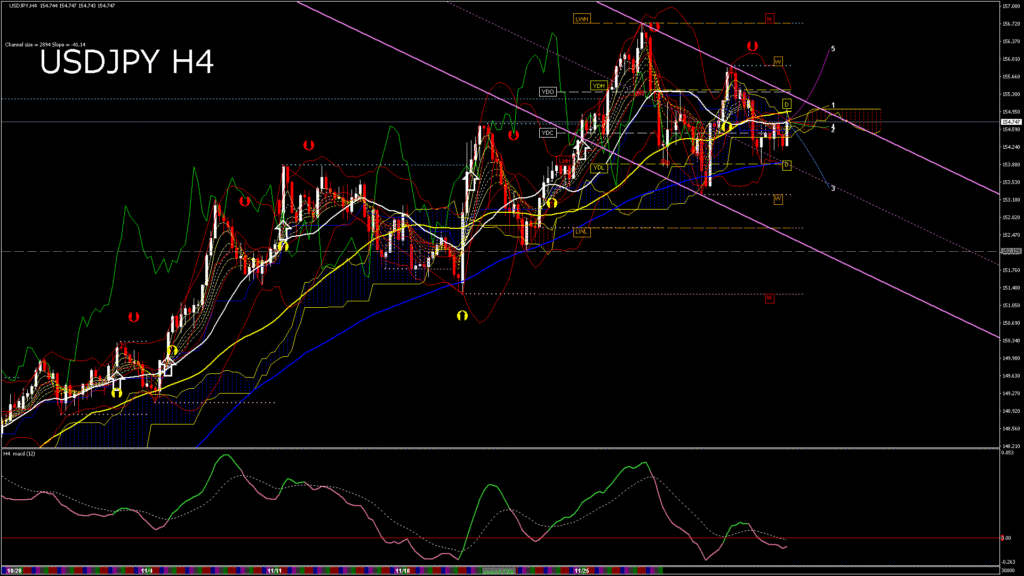Image resolution: width=1024 pixels, height=576 pixels.
Task: Select the upper W weekly label near 156.010
Action: click(778, 61)
